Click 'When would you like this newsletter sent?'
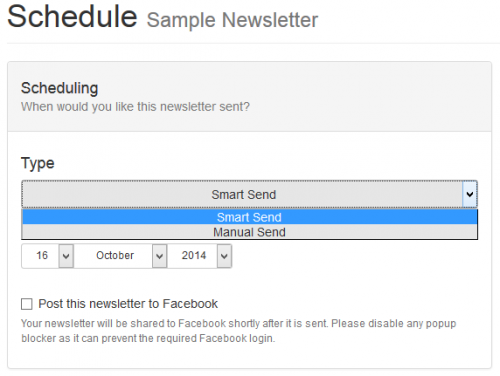The image size is (500, 376). point(135,107)
